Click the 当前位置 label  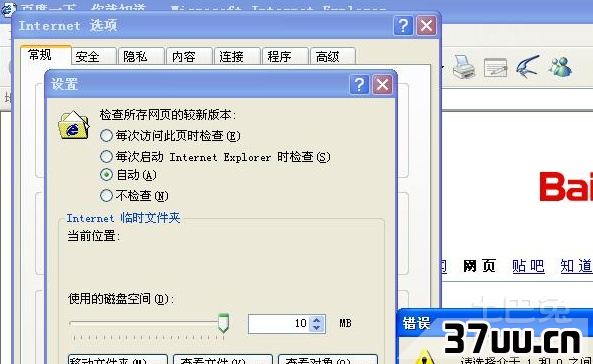pyautogui.click(x=93, y=236)
